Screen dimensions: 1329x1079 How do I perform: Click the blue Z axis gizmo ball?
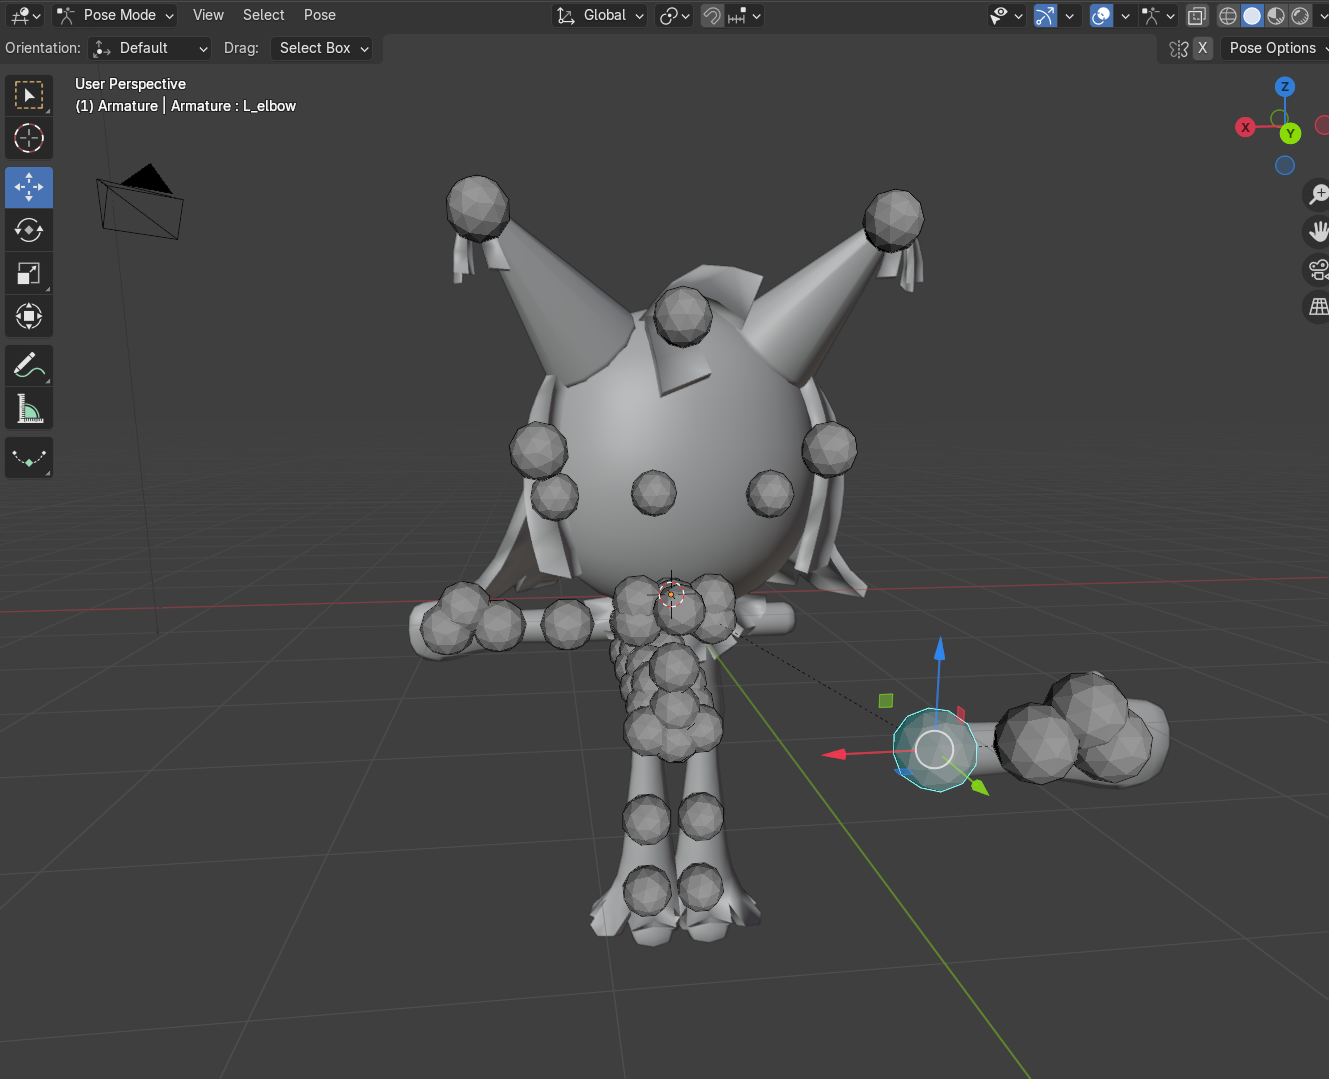[x=1285, y=87]
